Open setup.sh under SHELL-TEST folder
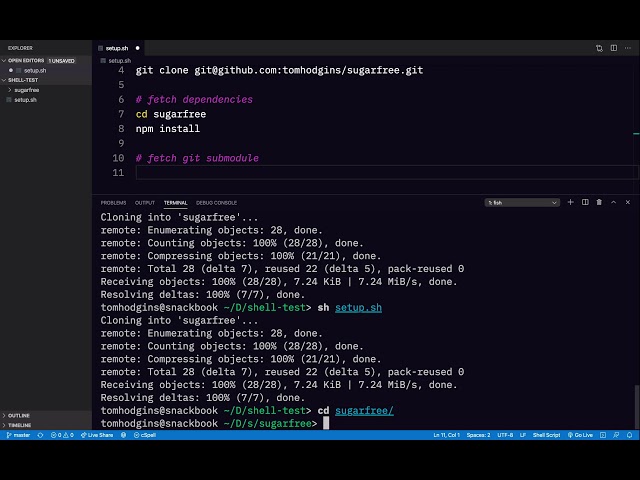Screen dimensions: 640x480 pyautogui.click(x=25, y=100)
